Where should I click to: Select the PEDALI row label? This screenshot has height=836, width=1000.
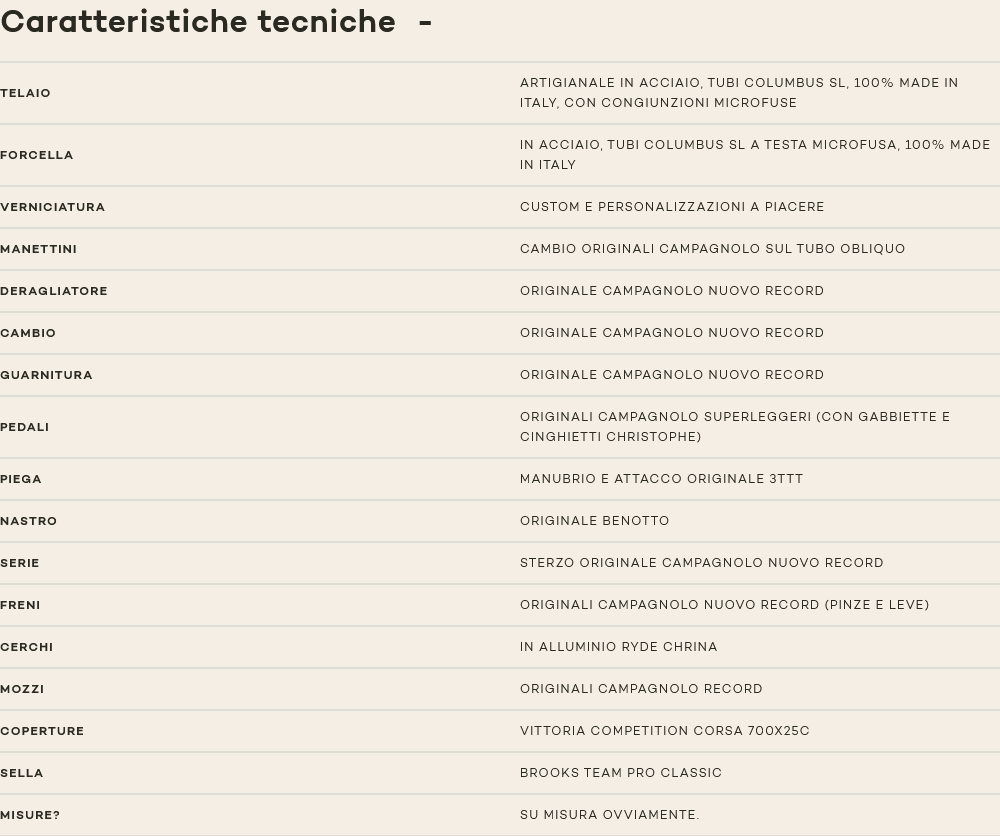(x=25, y=427)
